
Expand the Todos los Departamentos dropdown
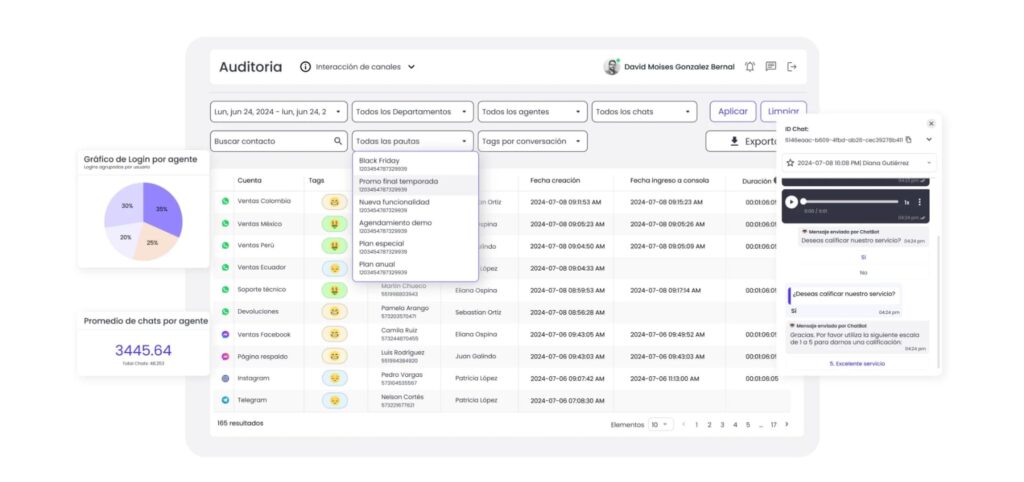click(412, 112)
